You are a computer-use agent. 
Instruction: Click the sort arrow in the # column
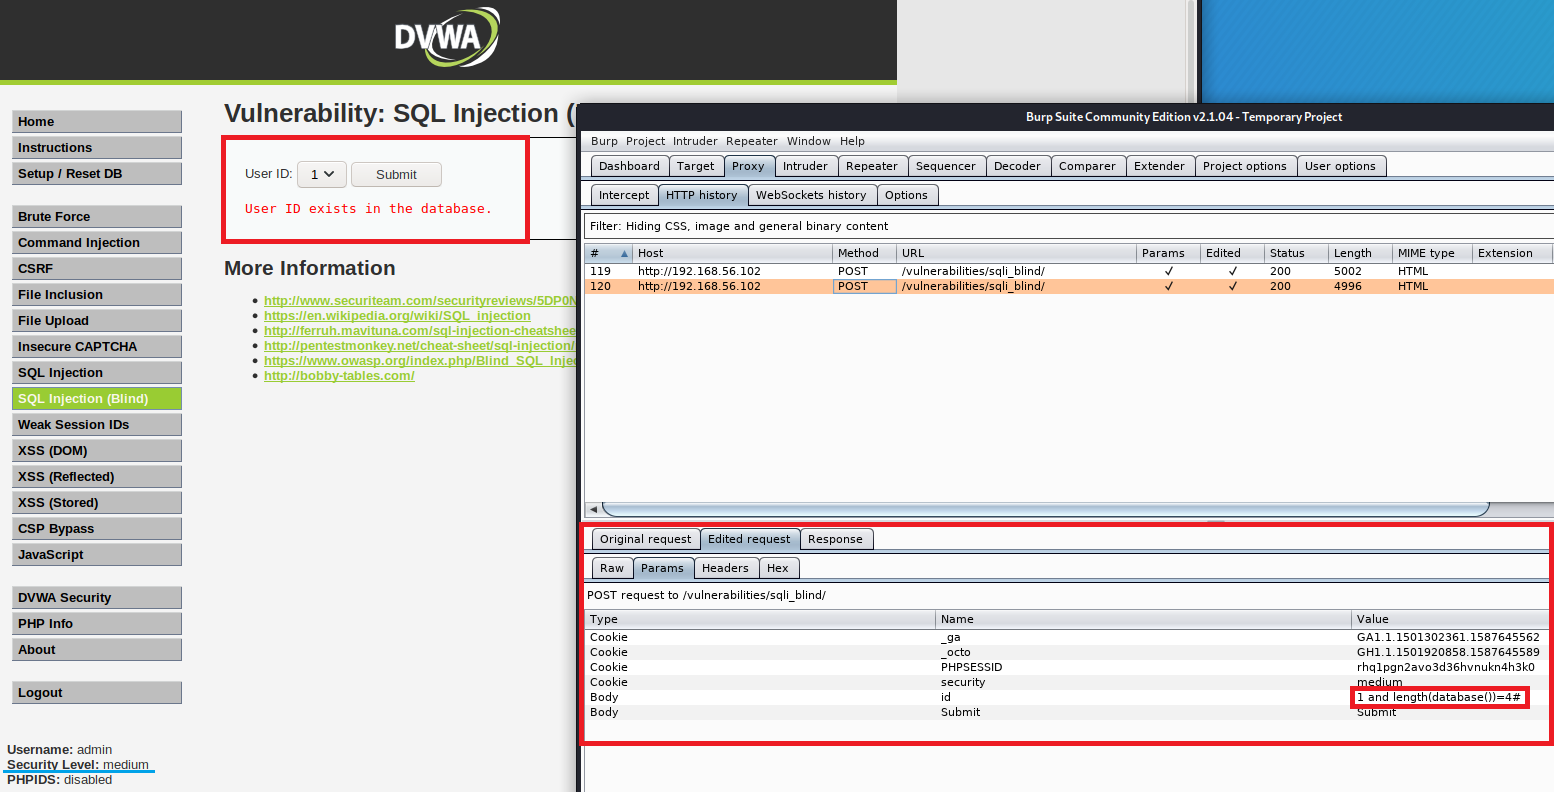pyautogui.click(x=625, y=254)
